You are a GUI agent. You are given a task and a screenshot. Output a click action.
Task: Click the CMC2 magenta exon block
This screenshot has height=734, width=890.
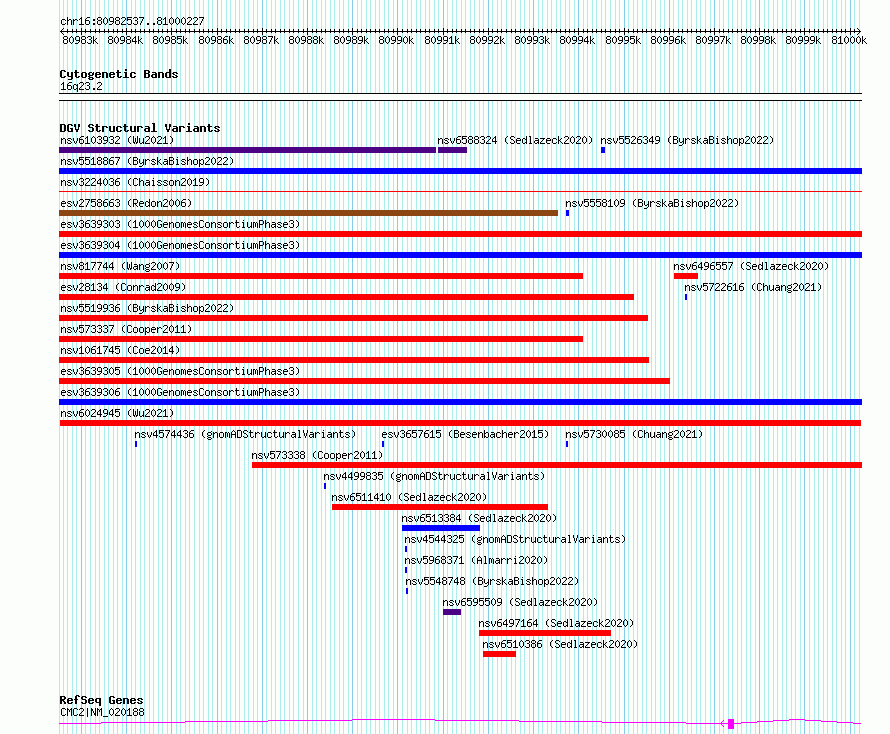click(731, 724)
